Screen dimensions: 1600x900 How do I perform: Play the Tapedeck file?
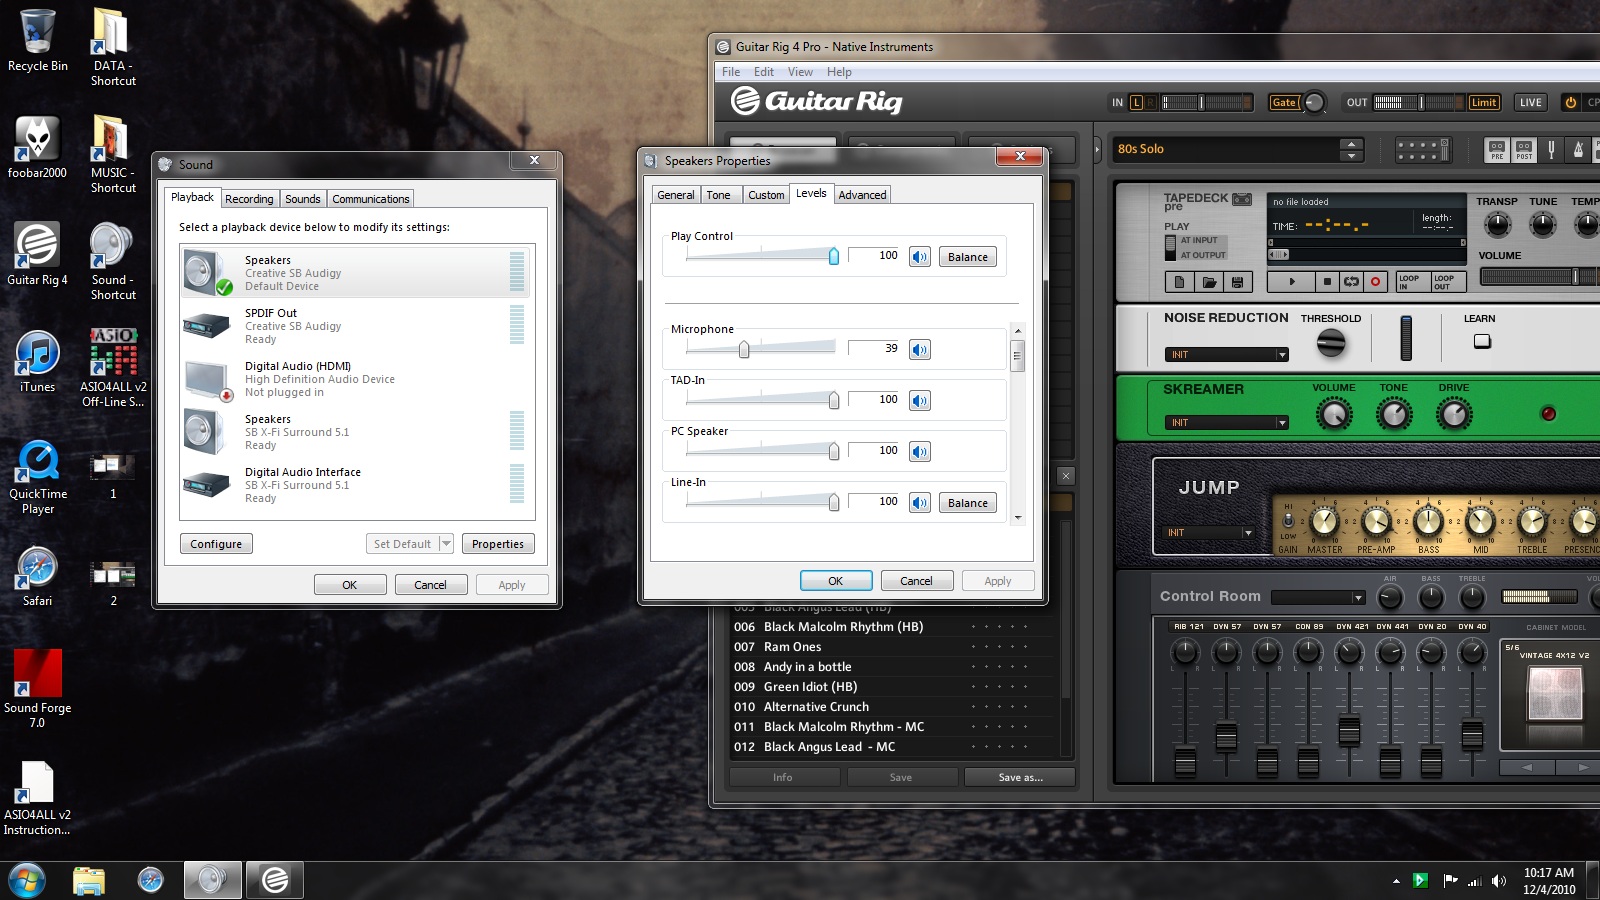[x=1291, y=282]
